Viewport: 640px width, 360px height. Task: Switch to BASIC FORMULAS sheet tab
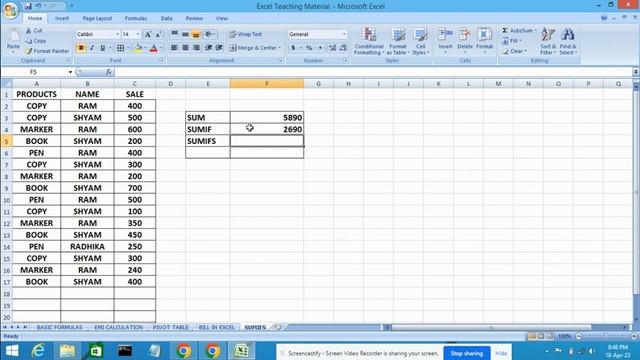(x=60, y=327)
